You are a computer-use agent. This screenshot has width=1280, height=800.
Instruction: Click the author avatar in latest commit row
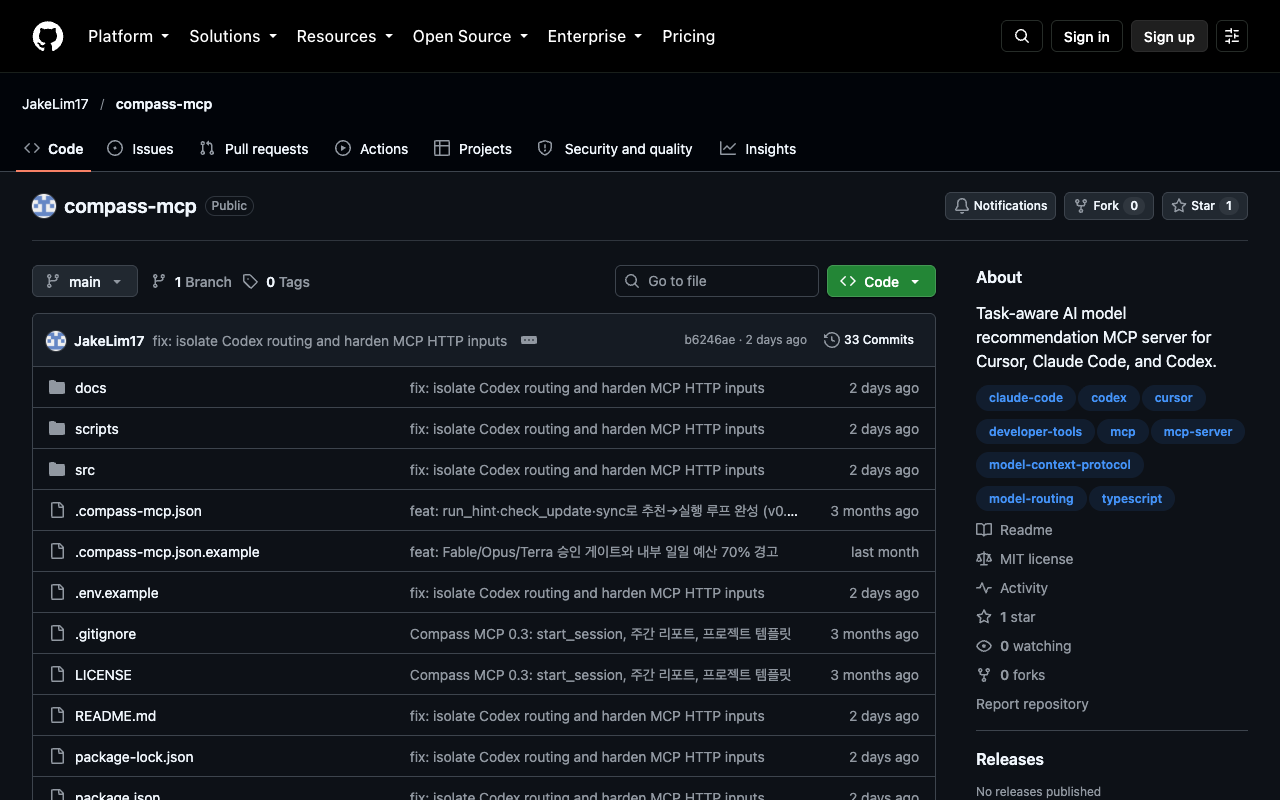[x=56, y=340]
